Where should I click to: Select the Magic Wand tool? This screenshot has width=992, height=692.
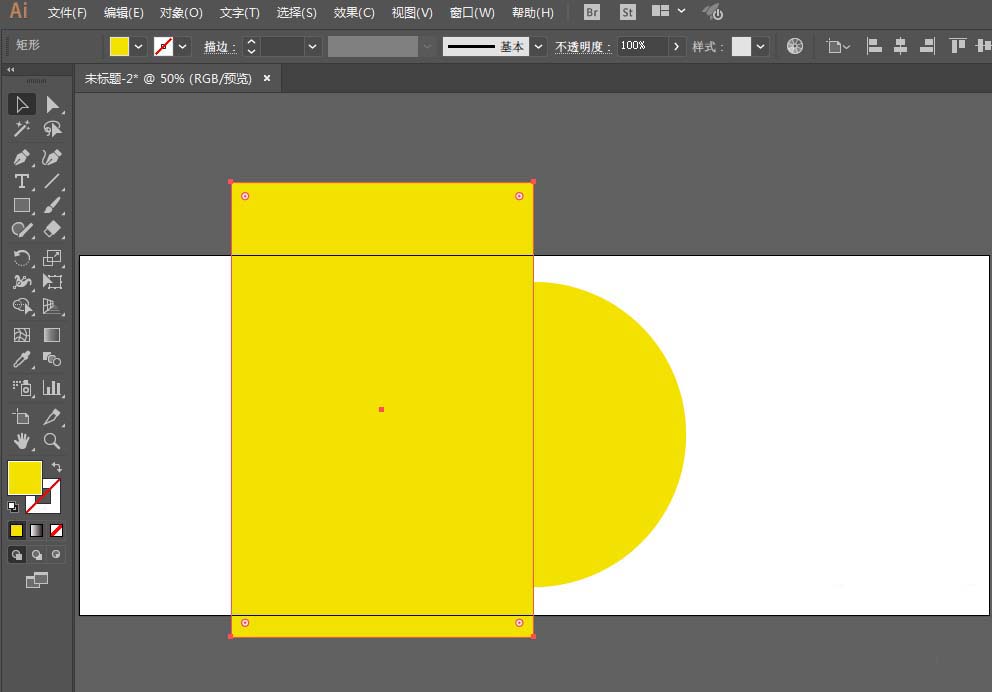pyautogui.click(x=22, y=129)
